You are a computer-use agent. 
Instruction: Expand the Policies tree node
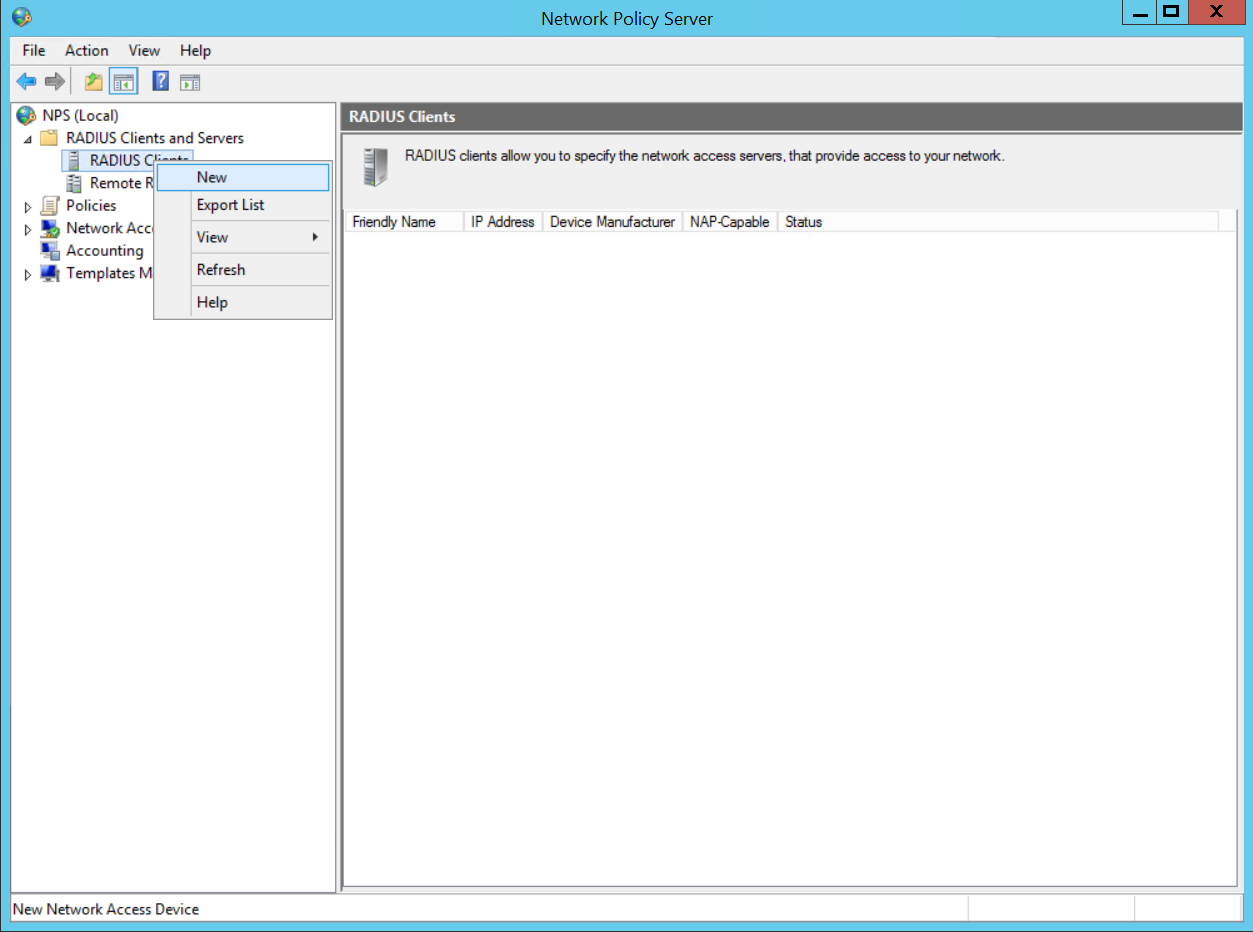[x=28, y=206]
